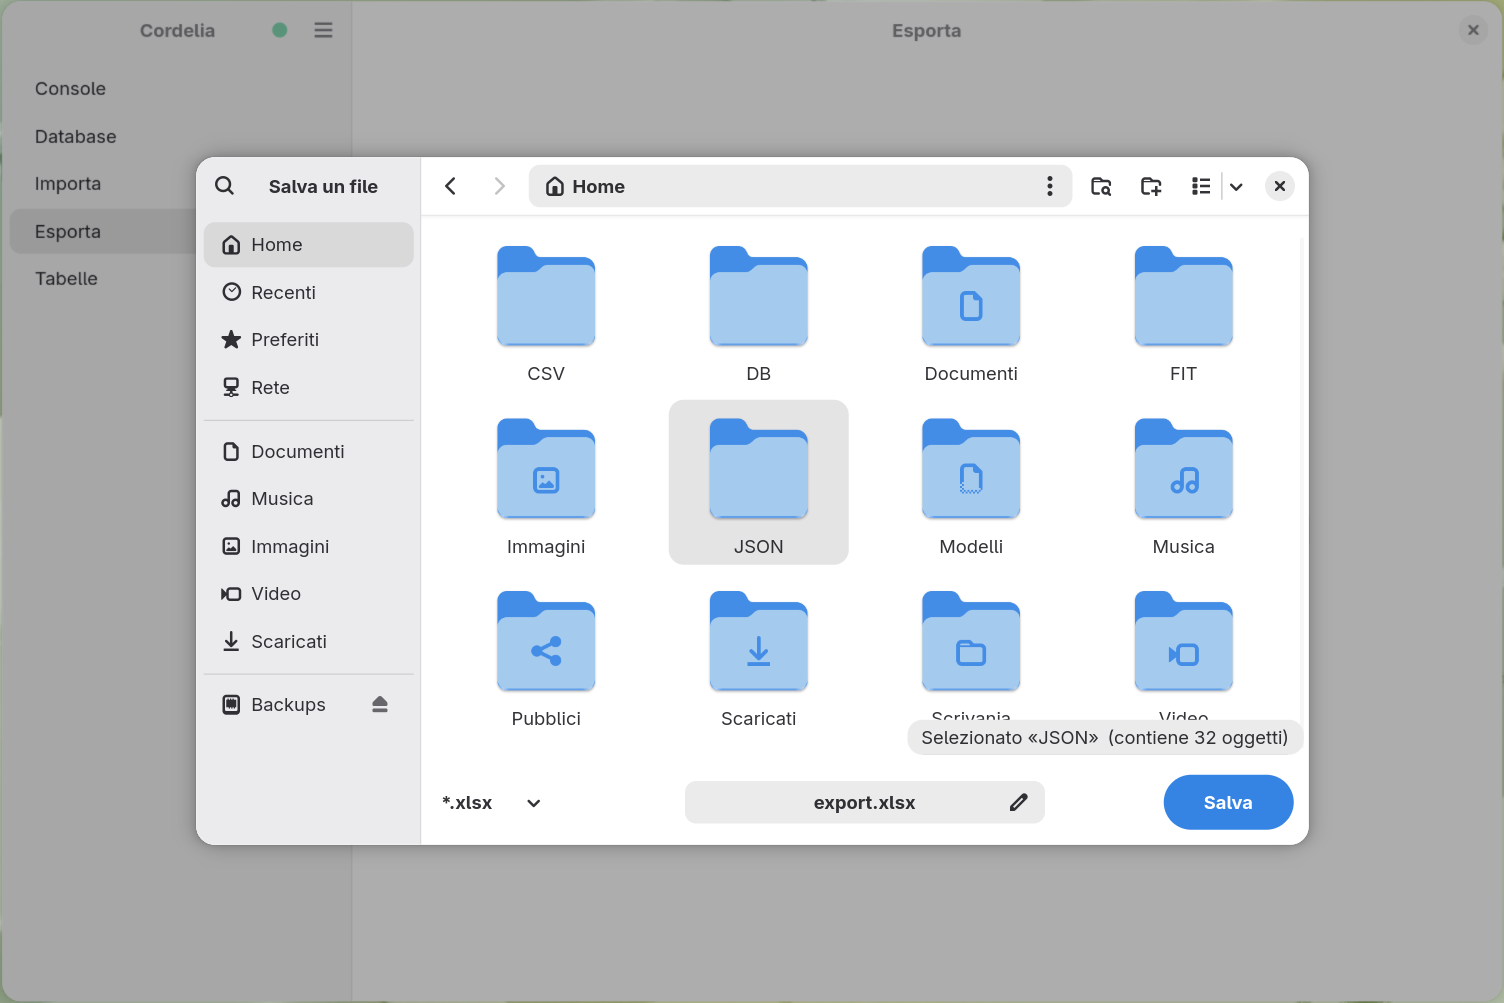Open the DB folder
Viewport: 1504px width, 1003px height.
click(759, 313)
